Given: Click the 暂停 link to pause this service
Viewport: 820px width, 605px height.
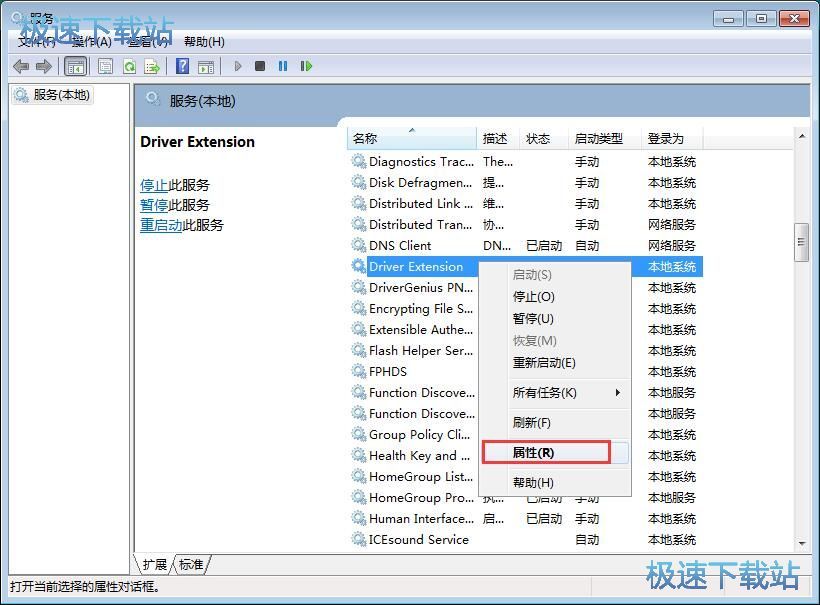Looking at the screenshot, I should click(x=154, y=205).
